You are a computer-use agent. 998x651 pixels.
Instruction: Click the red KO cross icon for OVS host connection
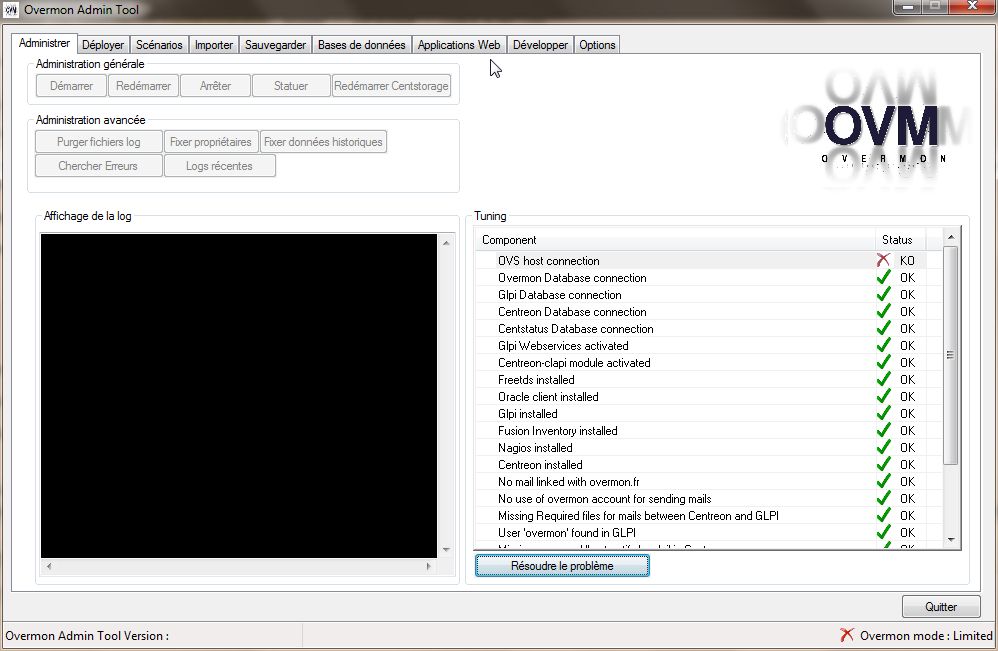883,260
